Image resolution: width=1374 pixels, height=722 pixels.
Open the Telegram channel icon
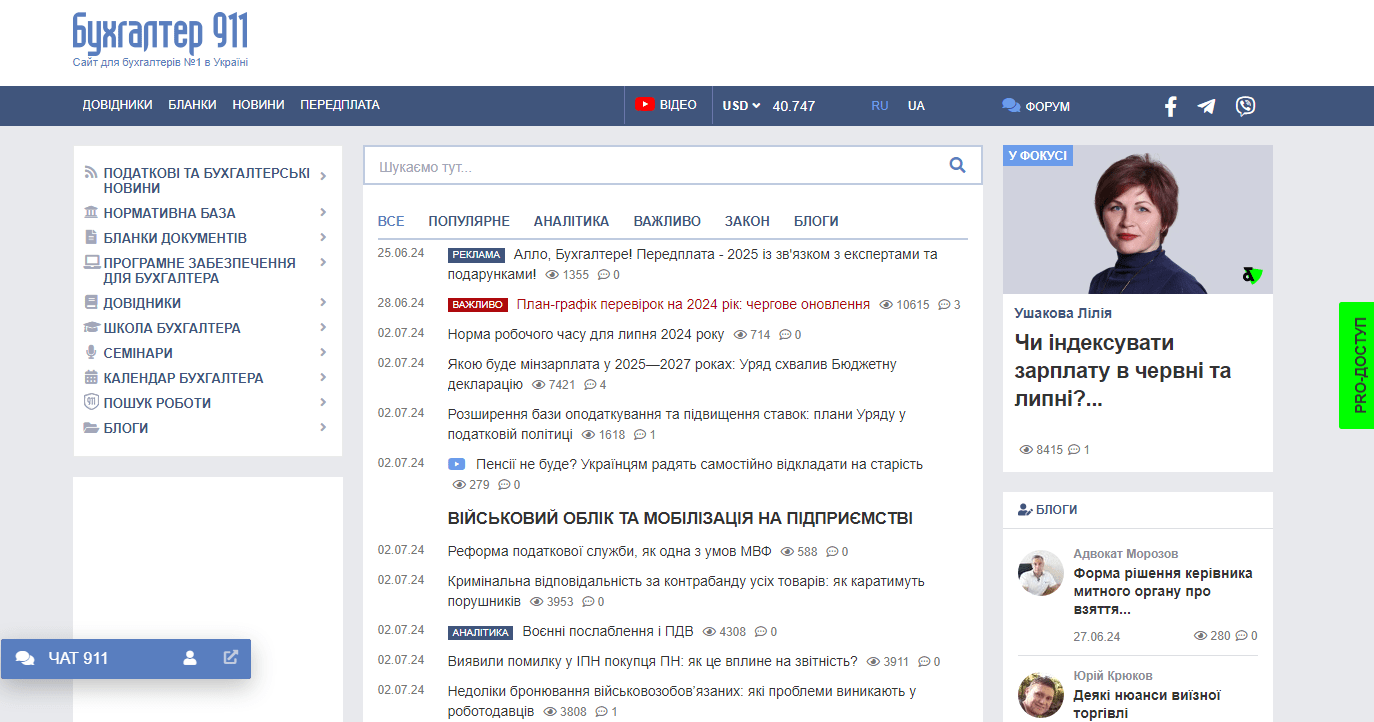[x=1207, y=106]
